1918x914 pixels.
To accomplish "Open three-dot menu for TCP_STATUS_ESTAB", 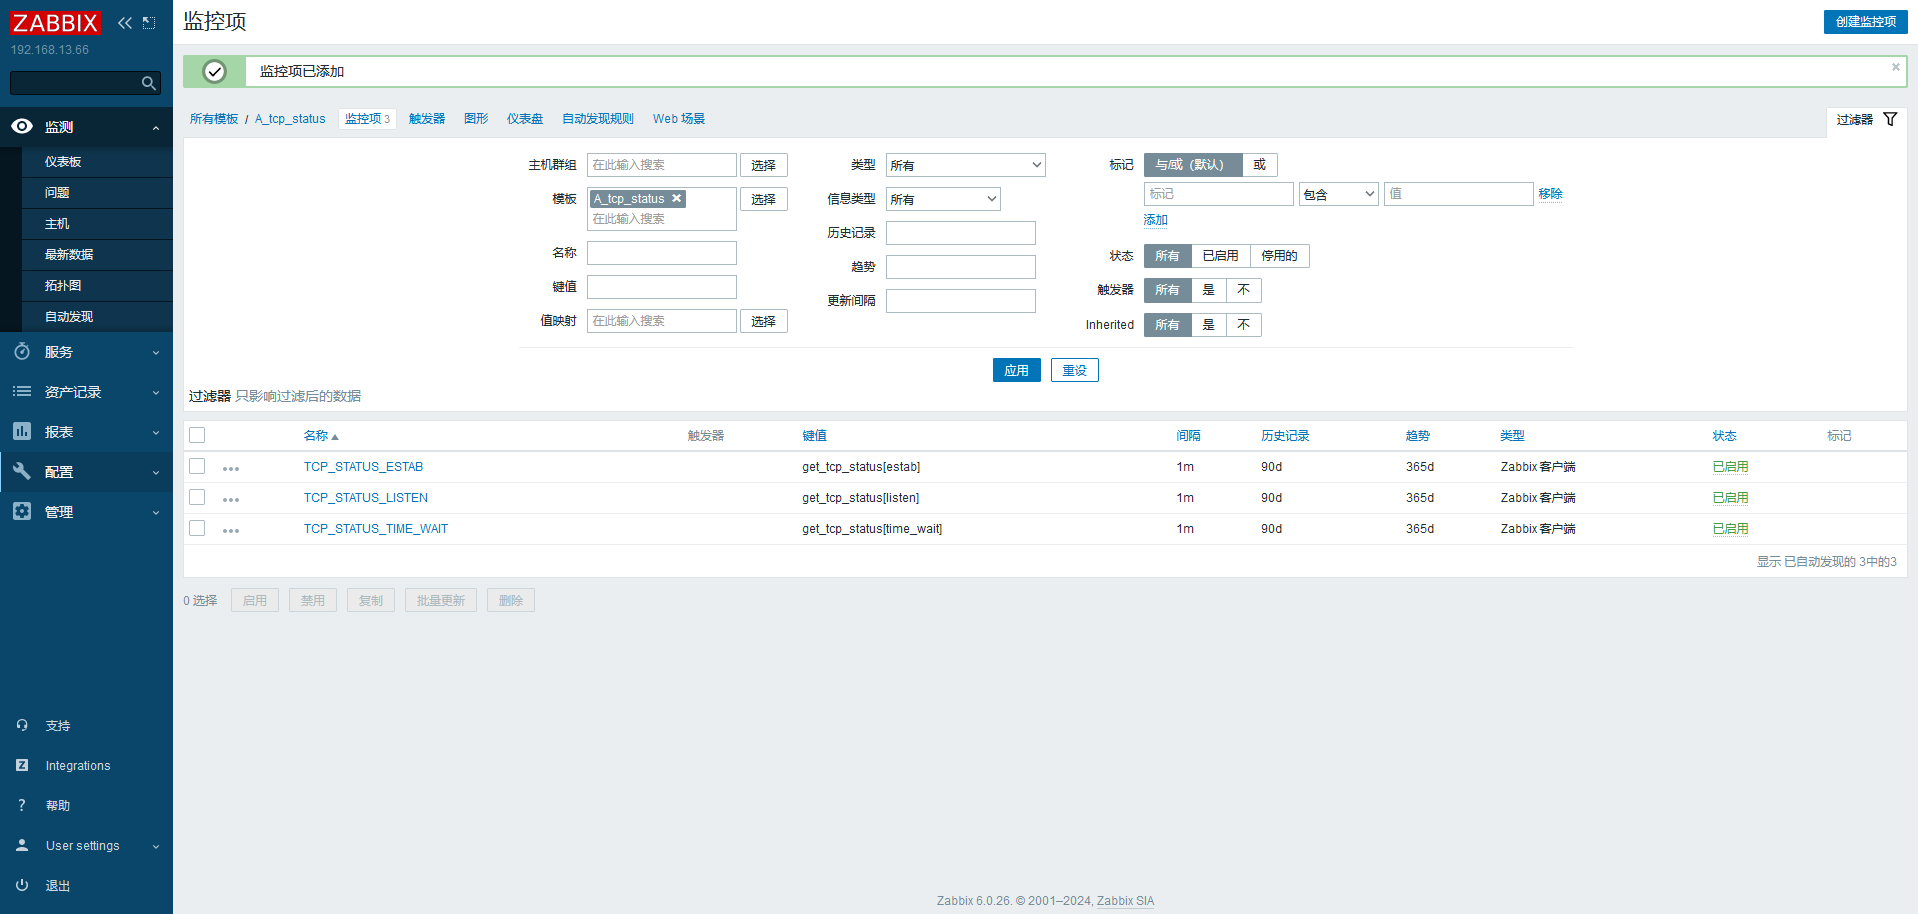I will pos(231,468).
